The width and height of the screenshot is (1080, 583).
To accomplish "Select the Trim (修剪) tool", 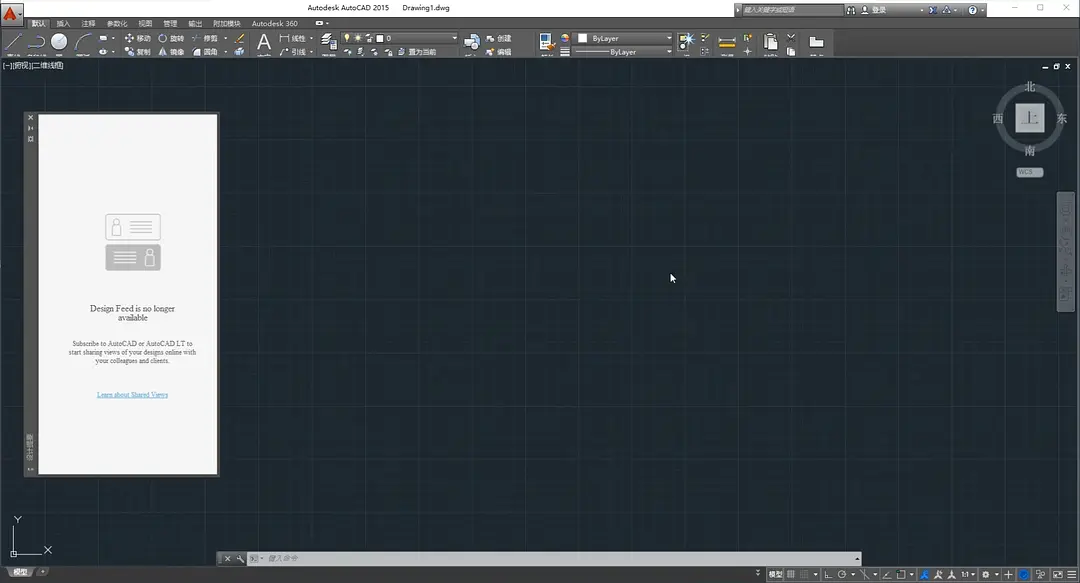I will coord(205,39).
